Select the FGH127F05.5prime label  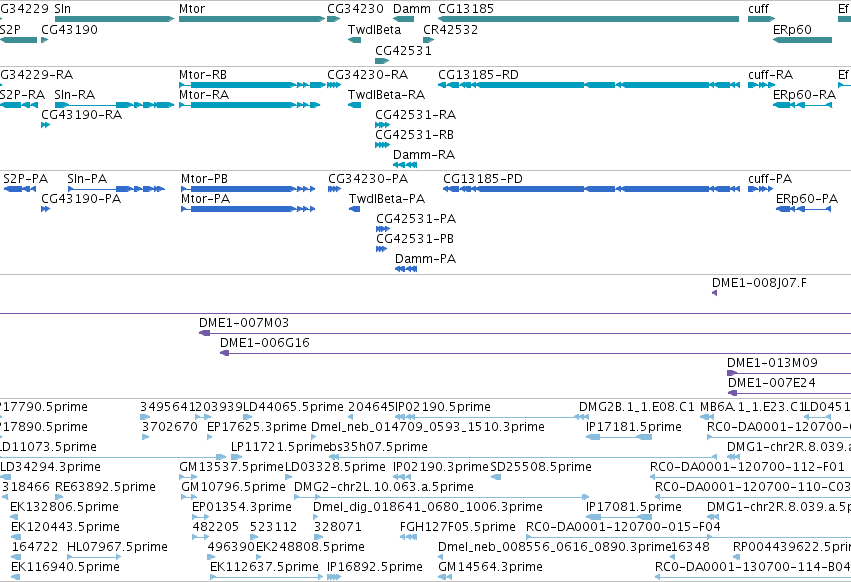(x=458, y=527)
